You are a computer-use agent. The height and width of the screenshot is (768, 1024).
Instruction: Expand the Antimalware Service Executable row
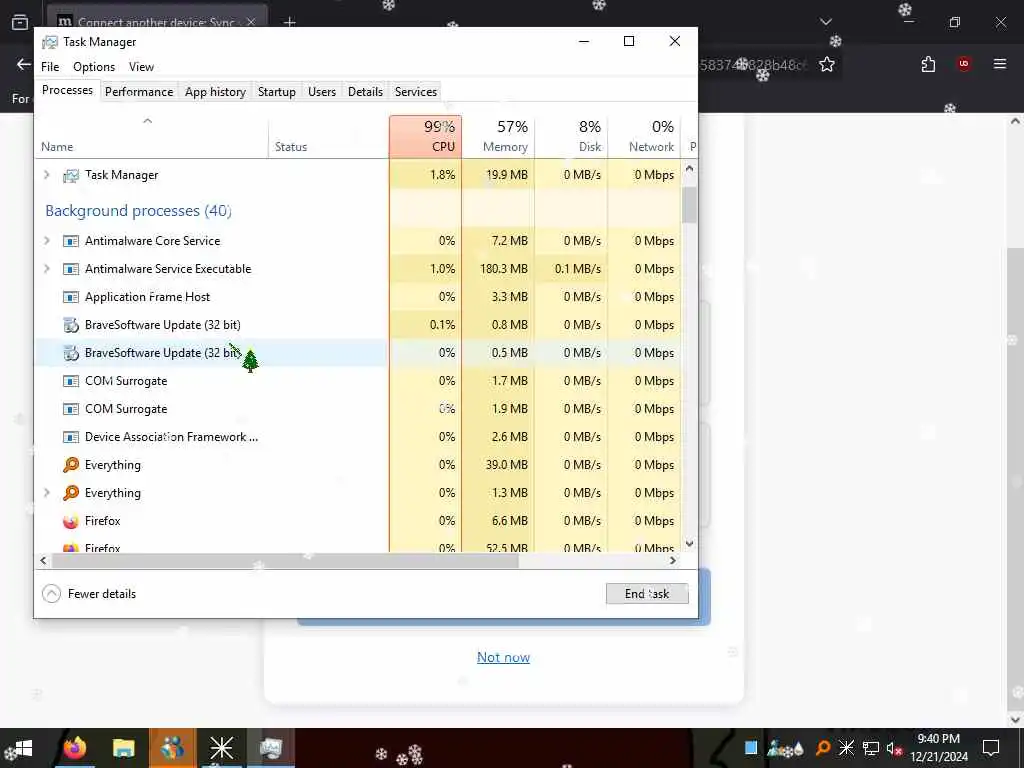coord(46,268)
